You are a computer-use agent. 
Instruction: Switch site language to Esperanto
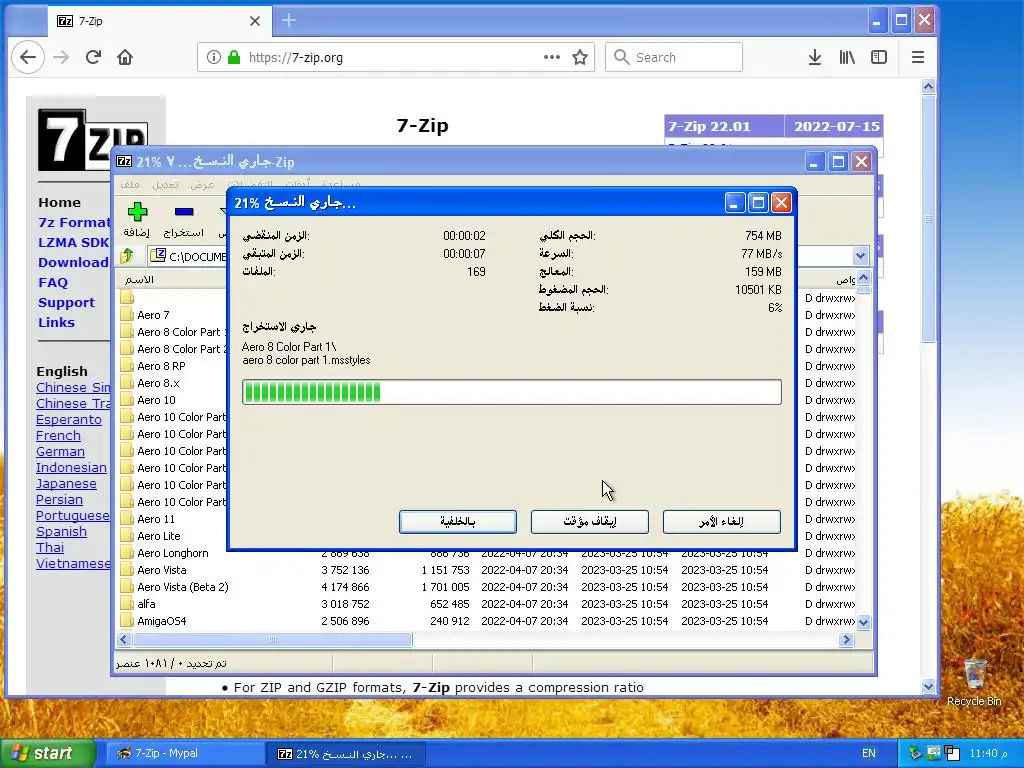69,419
